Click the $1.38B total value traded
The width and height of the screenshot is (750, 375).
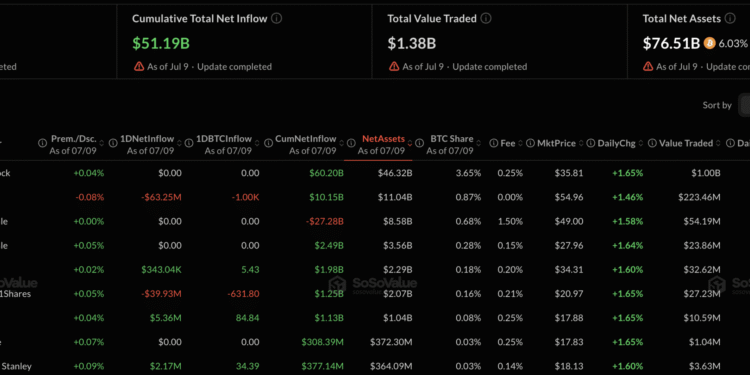pos(412,44)
